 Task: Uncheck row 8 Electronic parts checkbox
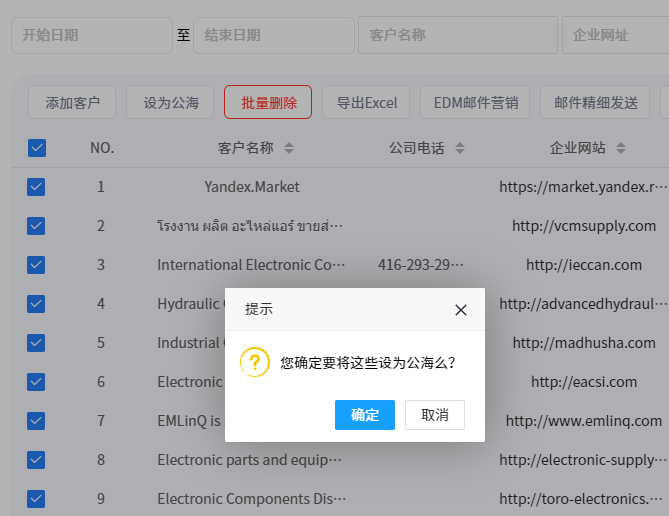36,460
